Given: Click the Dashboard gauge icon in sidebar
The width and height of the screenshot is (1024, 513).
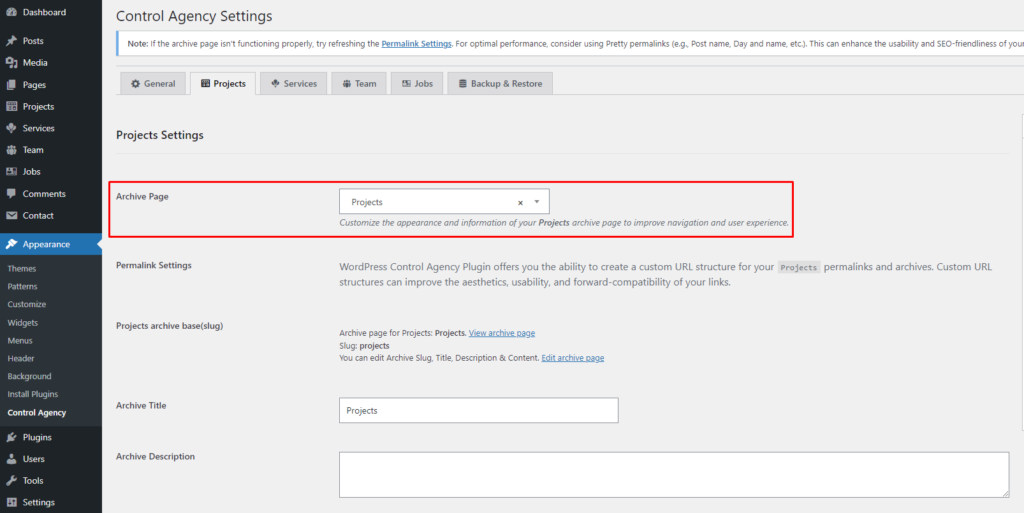Looking at the screenshot, I should click(11, 12).
